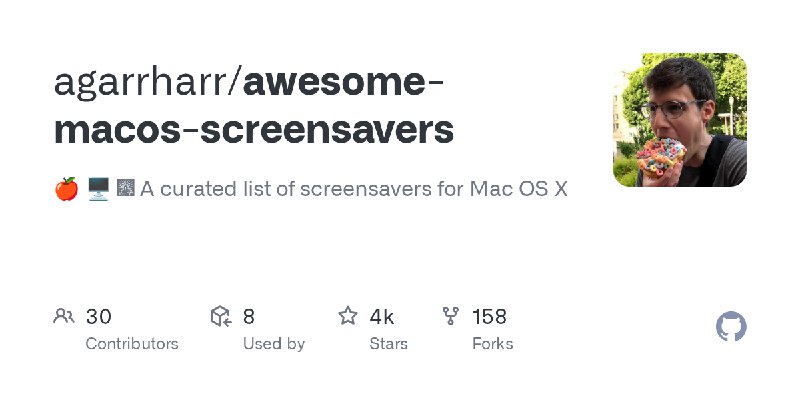
Task: Select the Forks label
Action: click(x=492, y=343)
